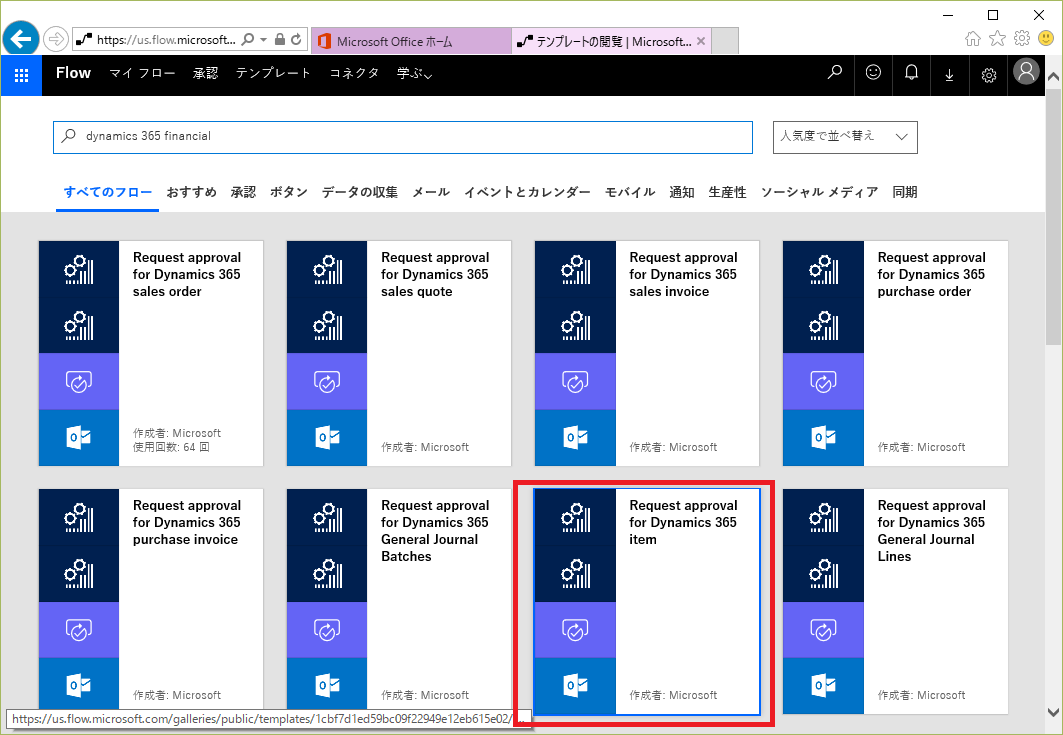Open the user account avatar
The width and height of the screenshot is (1063, 735).
(x=1026, y=71)
